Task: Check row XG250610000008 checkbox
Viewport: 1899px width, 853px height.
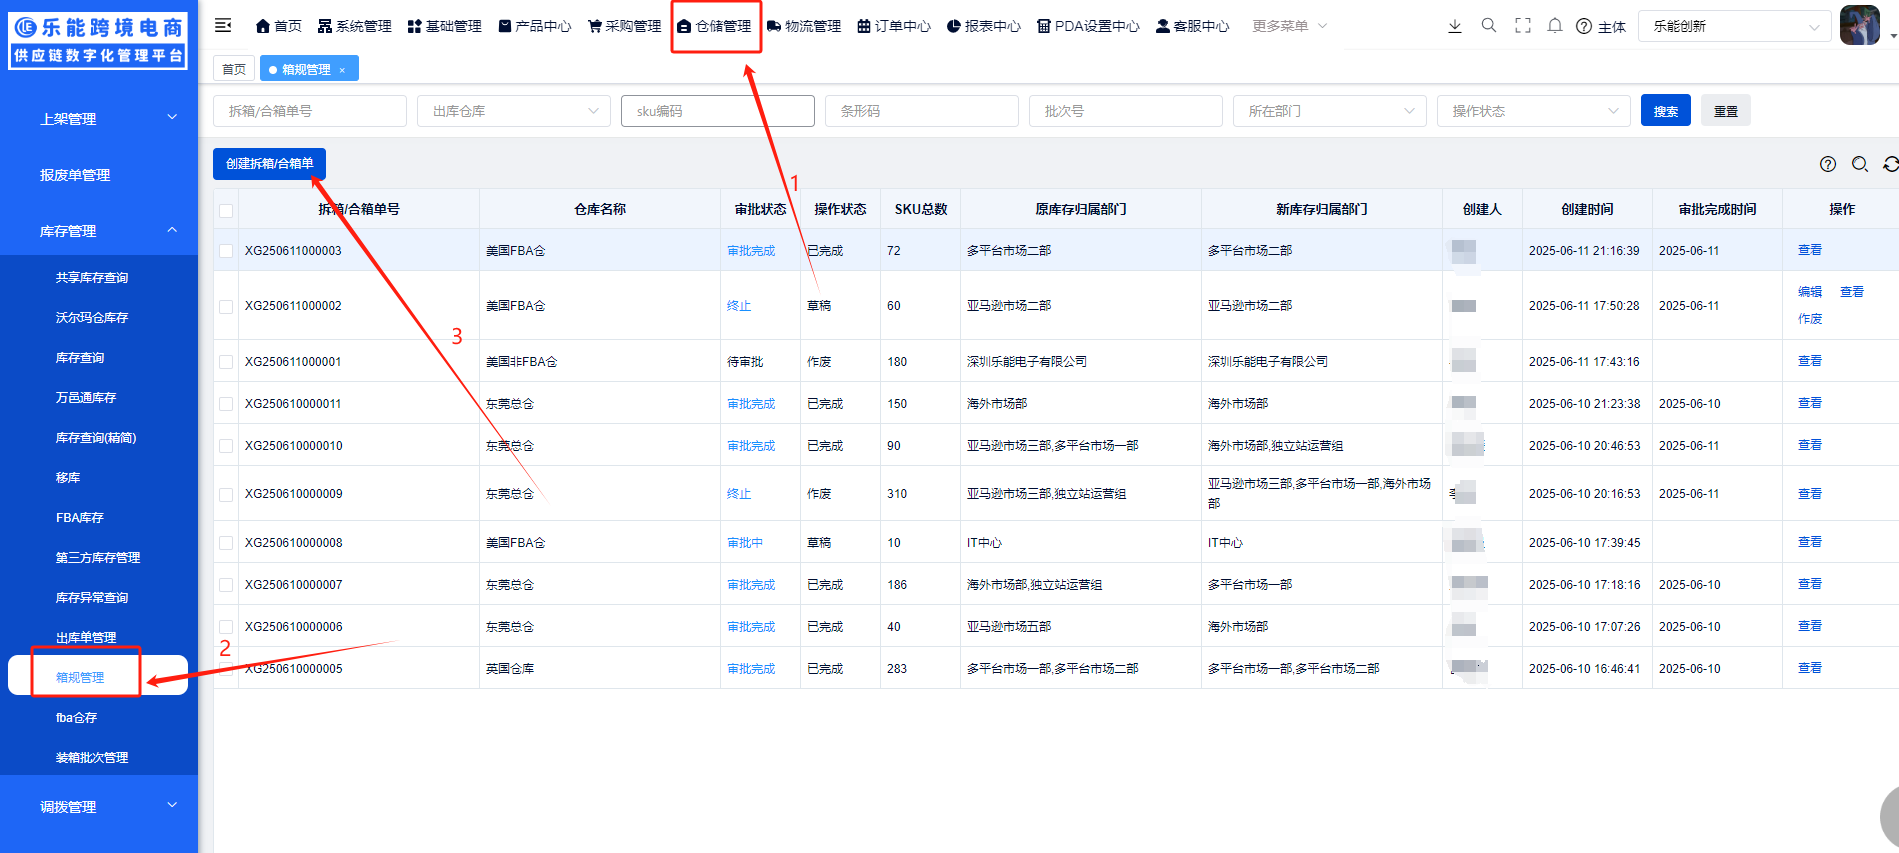Action: (x=226, y=543)
